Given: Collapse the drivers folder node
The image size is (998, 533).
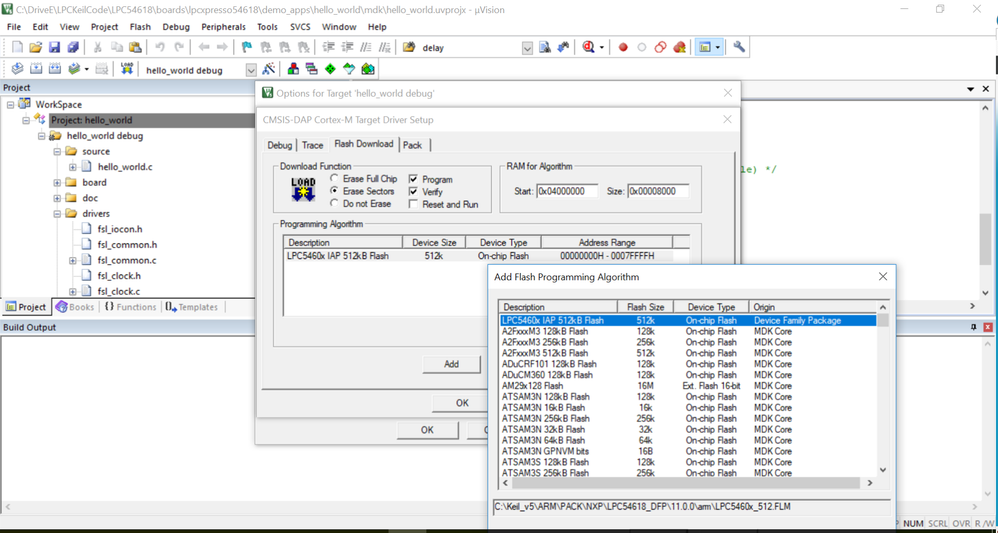Looking at the screenshot, I should (57, 214).
